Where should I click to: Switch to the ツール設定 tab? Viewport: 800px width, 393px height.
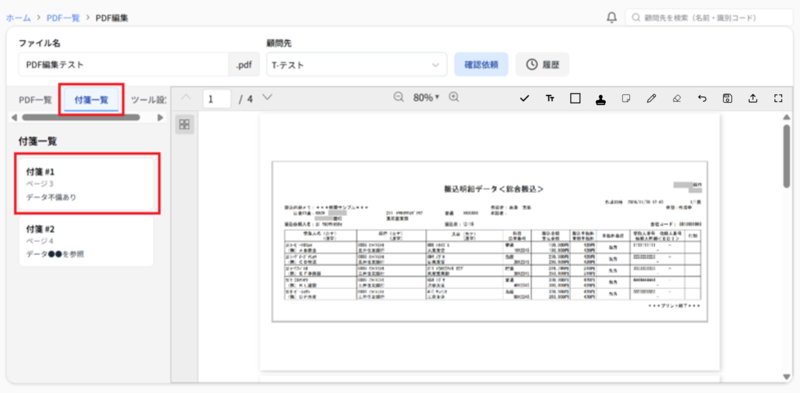coord(148,100)
